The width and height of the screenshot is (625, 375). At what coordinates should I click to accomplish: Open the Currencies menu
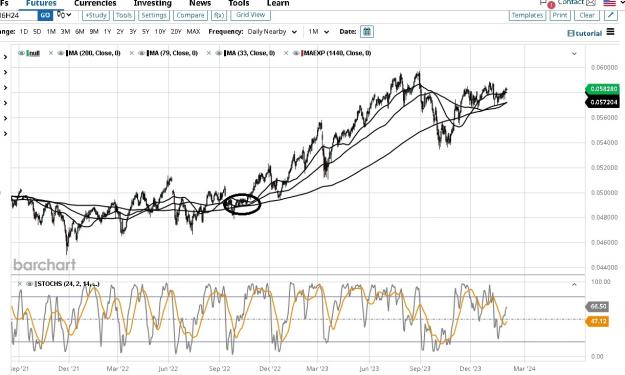click(95, 3)
